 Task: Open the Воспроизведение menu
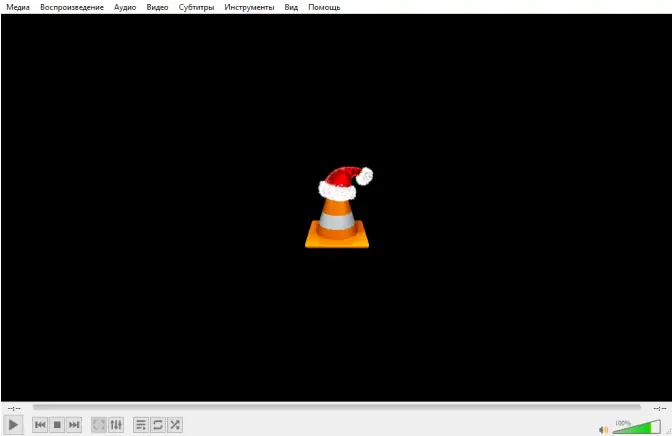pos(72,7)
